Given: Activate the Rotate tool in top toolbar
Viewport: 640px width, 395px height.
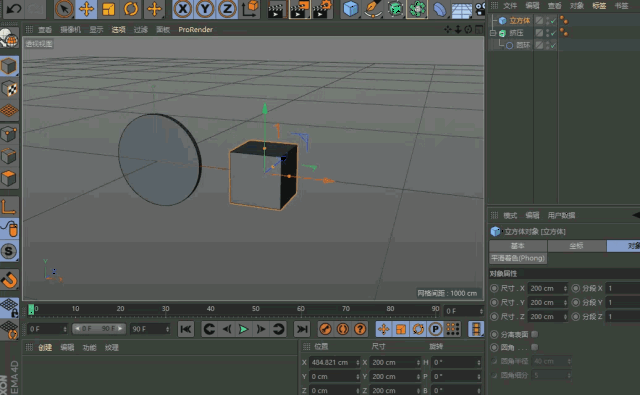Looking at the screenshot, I should point(131,9).
